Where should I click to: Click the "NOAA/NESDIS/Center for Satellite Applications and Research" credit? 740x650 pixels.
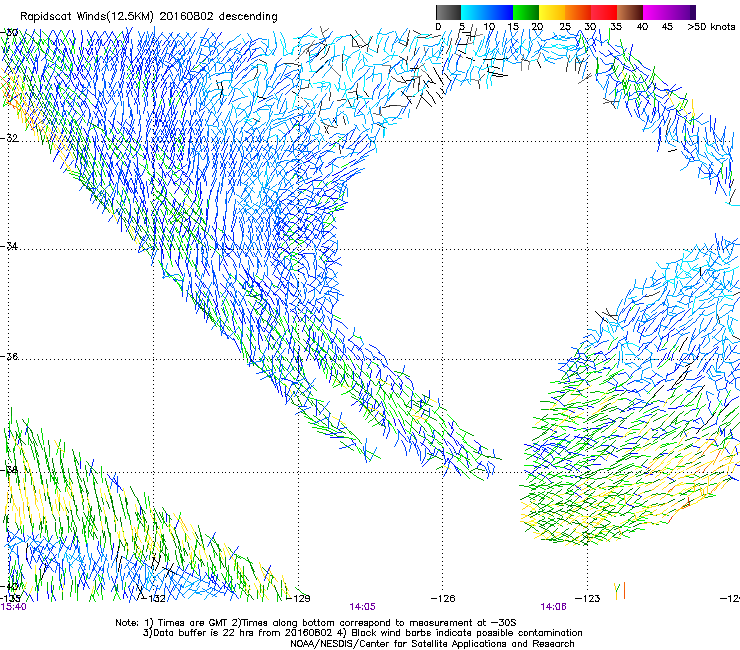(x=432, y=644)
